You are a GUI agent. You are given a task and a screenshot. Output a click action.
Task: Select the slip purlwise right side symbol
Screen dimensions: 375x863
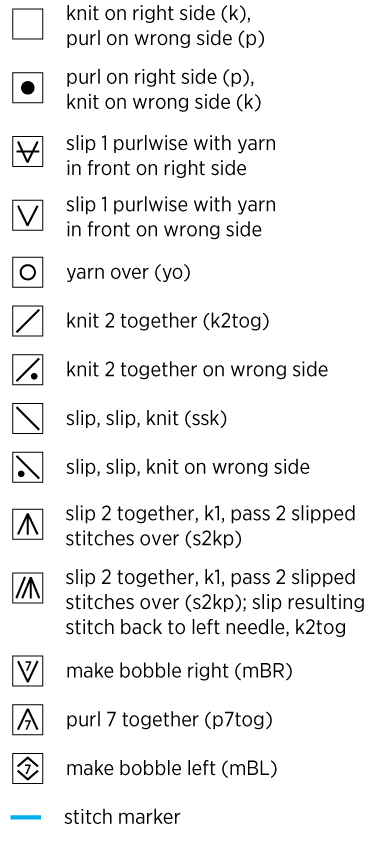click(28, 151)
